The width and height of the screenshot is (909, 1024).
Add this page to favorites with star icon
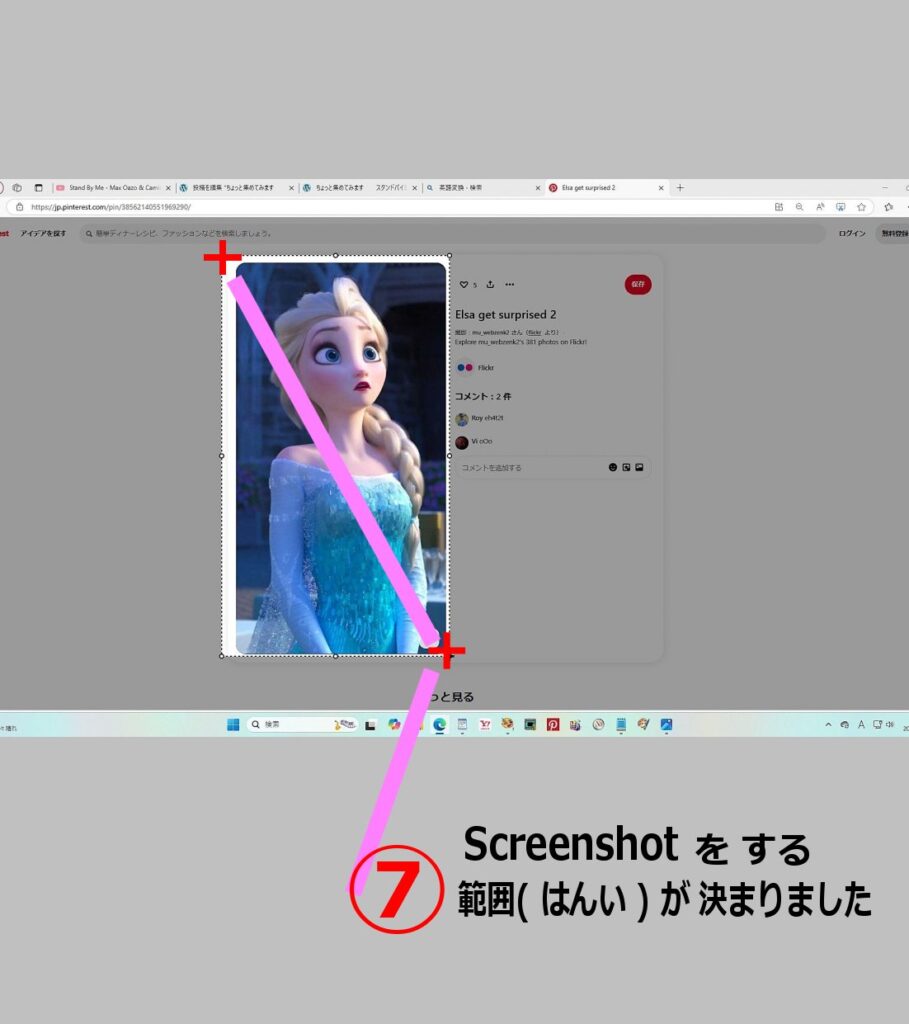coord(861,207)
